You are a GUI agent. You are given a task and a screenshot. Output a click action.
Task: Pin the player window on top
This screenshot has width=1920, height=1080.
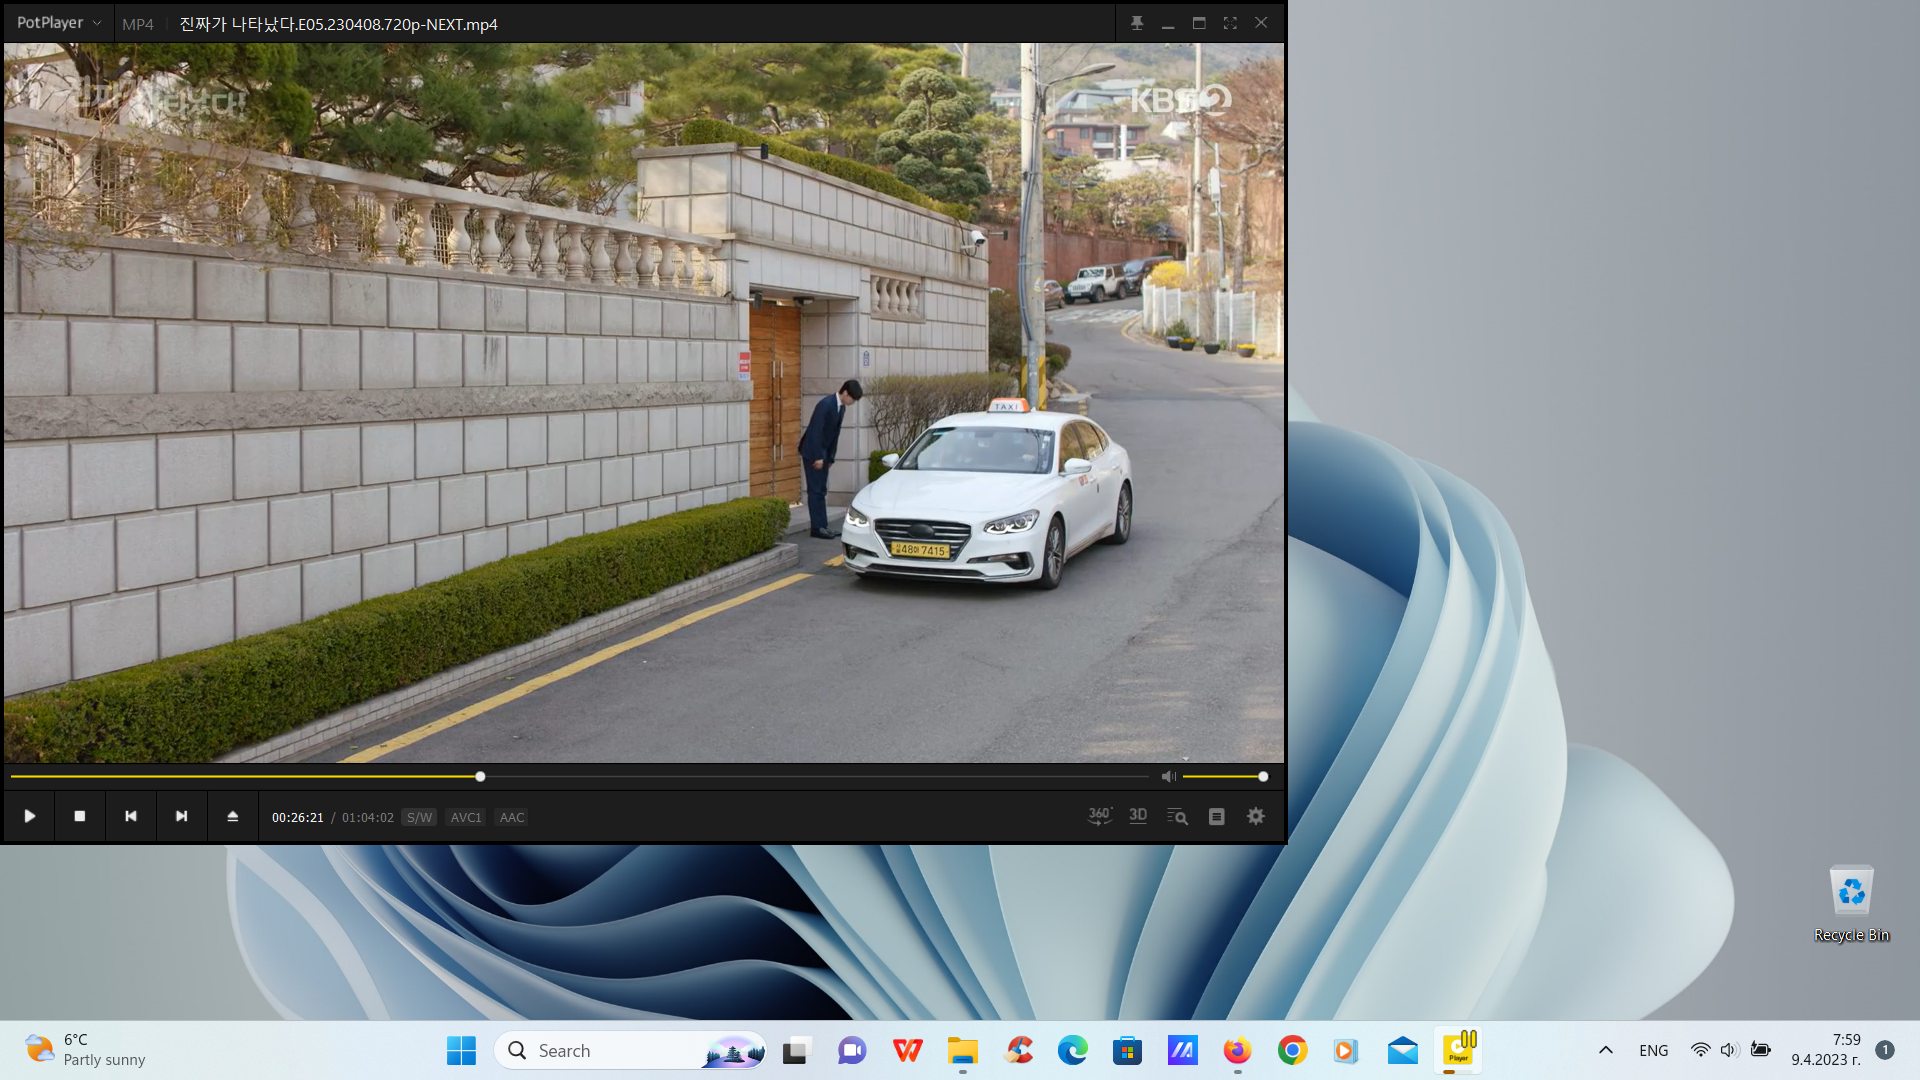1137,23
